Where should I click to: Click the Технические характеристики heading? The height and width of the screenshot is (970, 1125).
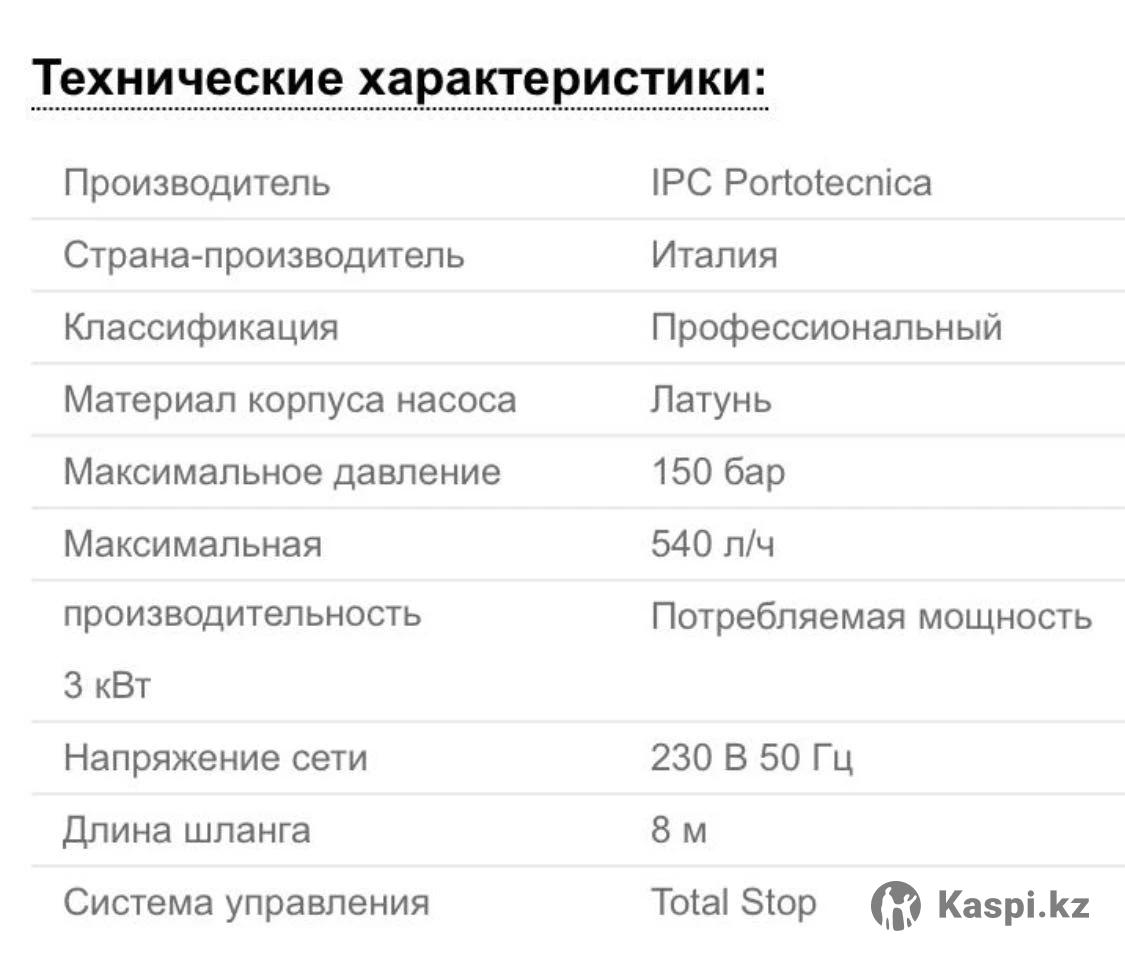coord(400,77)
